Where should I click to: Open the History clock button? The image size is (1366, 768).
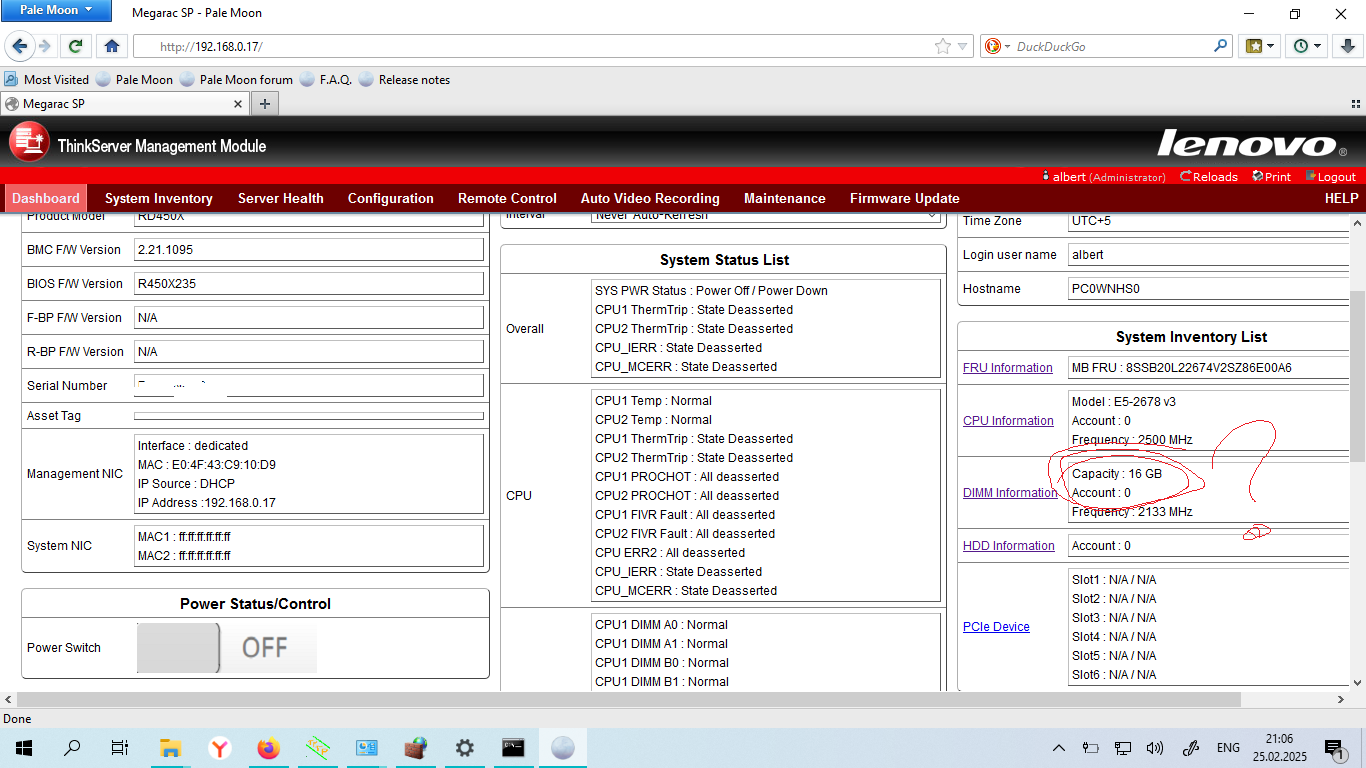[x=1306, y=46]
